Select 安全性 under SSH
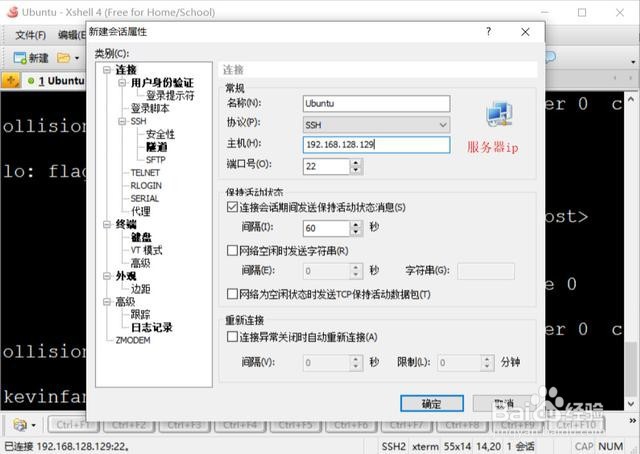The image size is (640, 454). coord(160,134)
